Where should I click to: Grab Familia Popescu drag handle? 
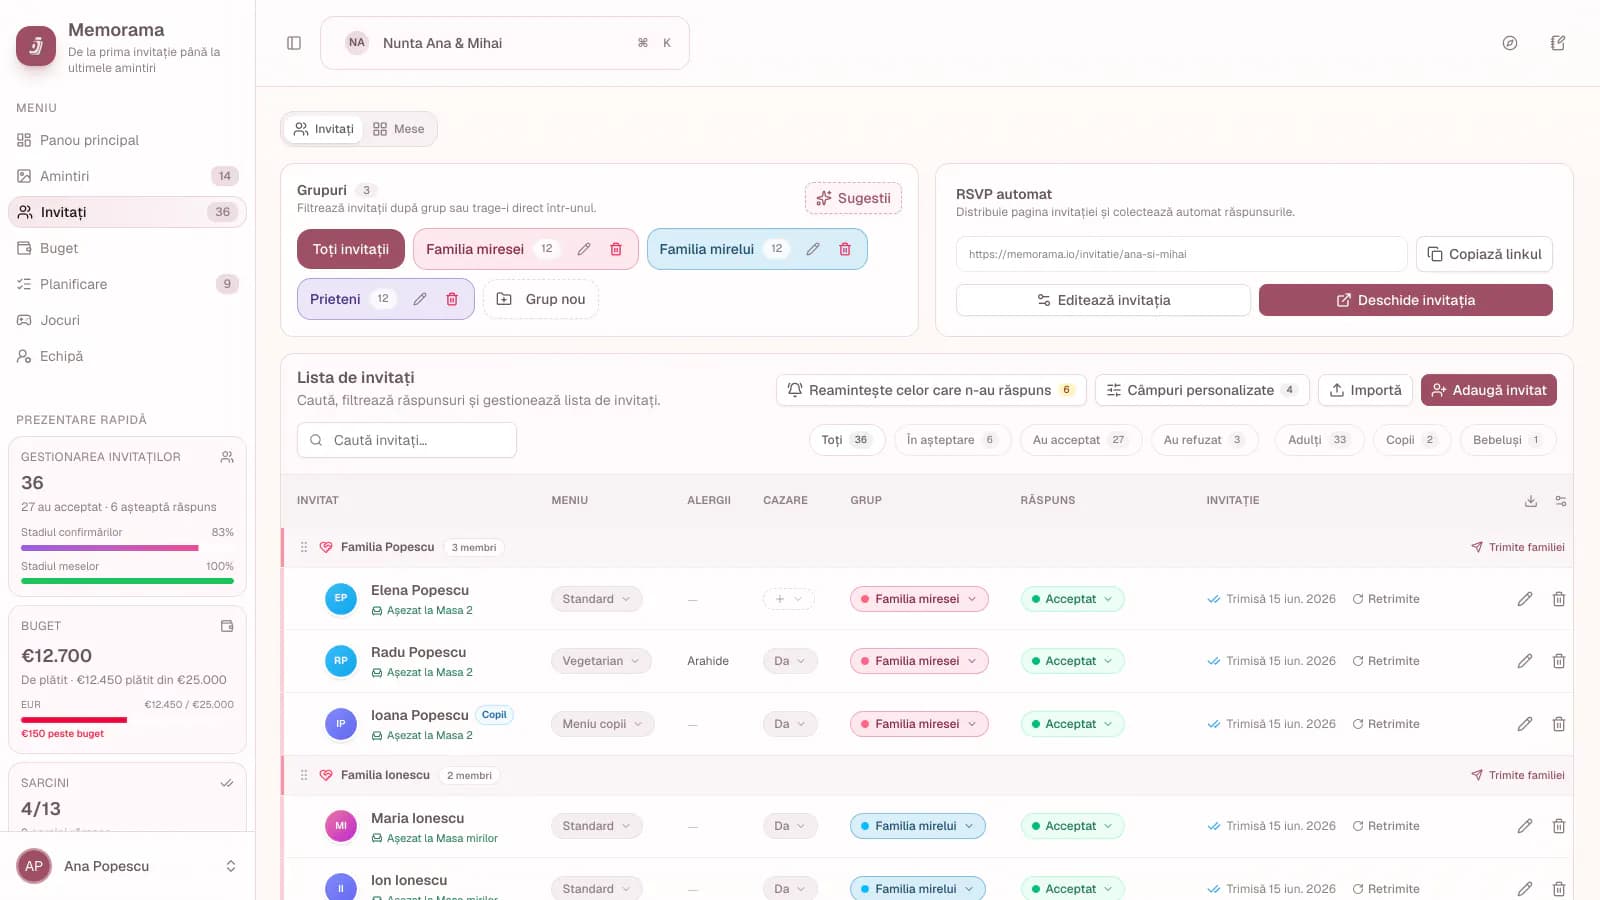[304, 547]
